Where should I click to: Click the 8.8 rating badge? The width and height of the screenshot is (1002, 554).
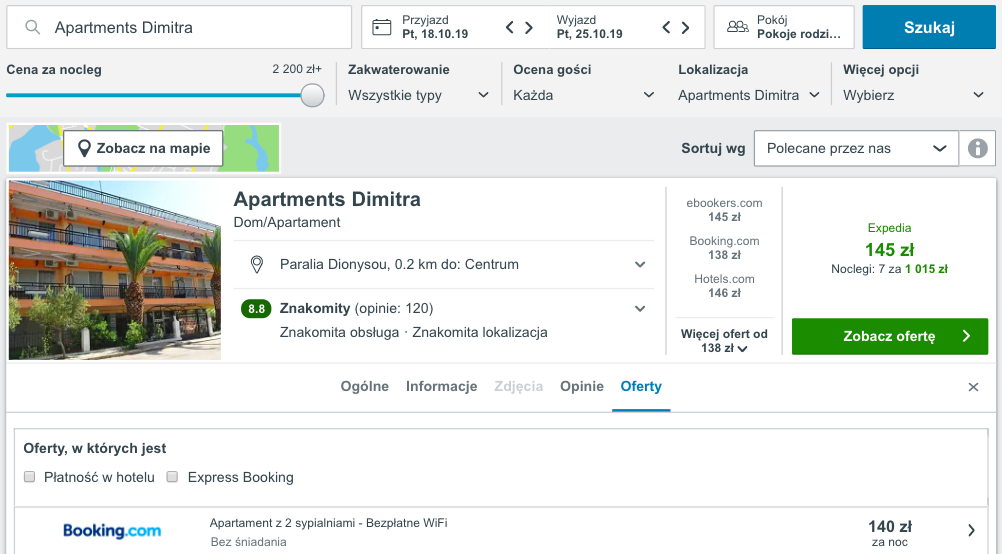point(256,309)
